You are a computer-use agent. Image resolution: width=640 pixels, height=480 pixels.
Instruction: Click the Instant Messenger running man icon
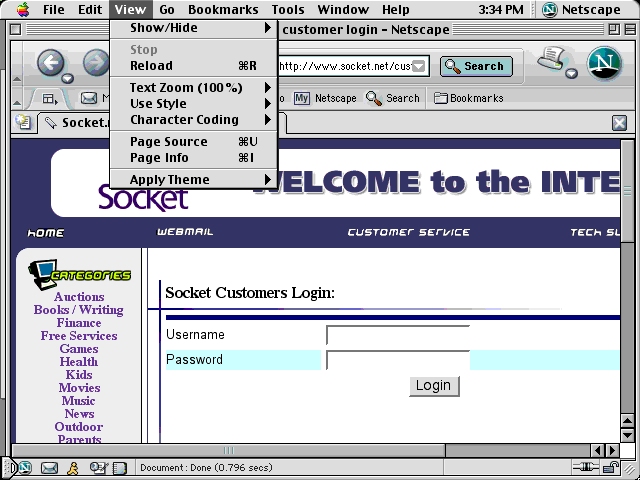click(73, 468)
